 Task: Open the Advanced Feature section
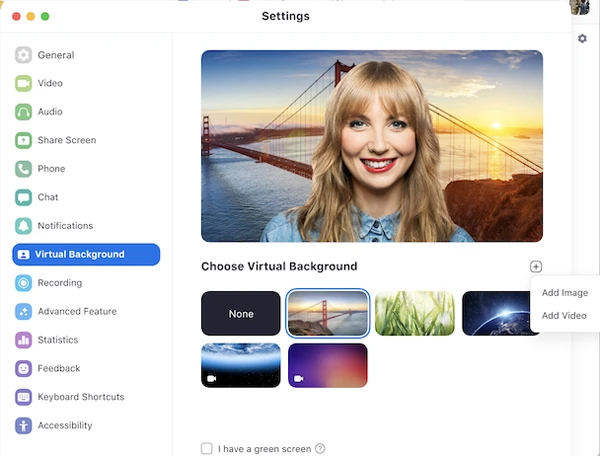coord(76,312)
